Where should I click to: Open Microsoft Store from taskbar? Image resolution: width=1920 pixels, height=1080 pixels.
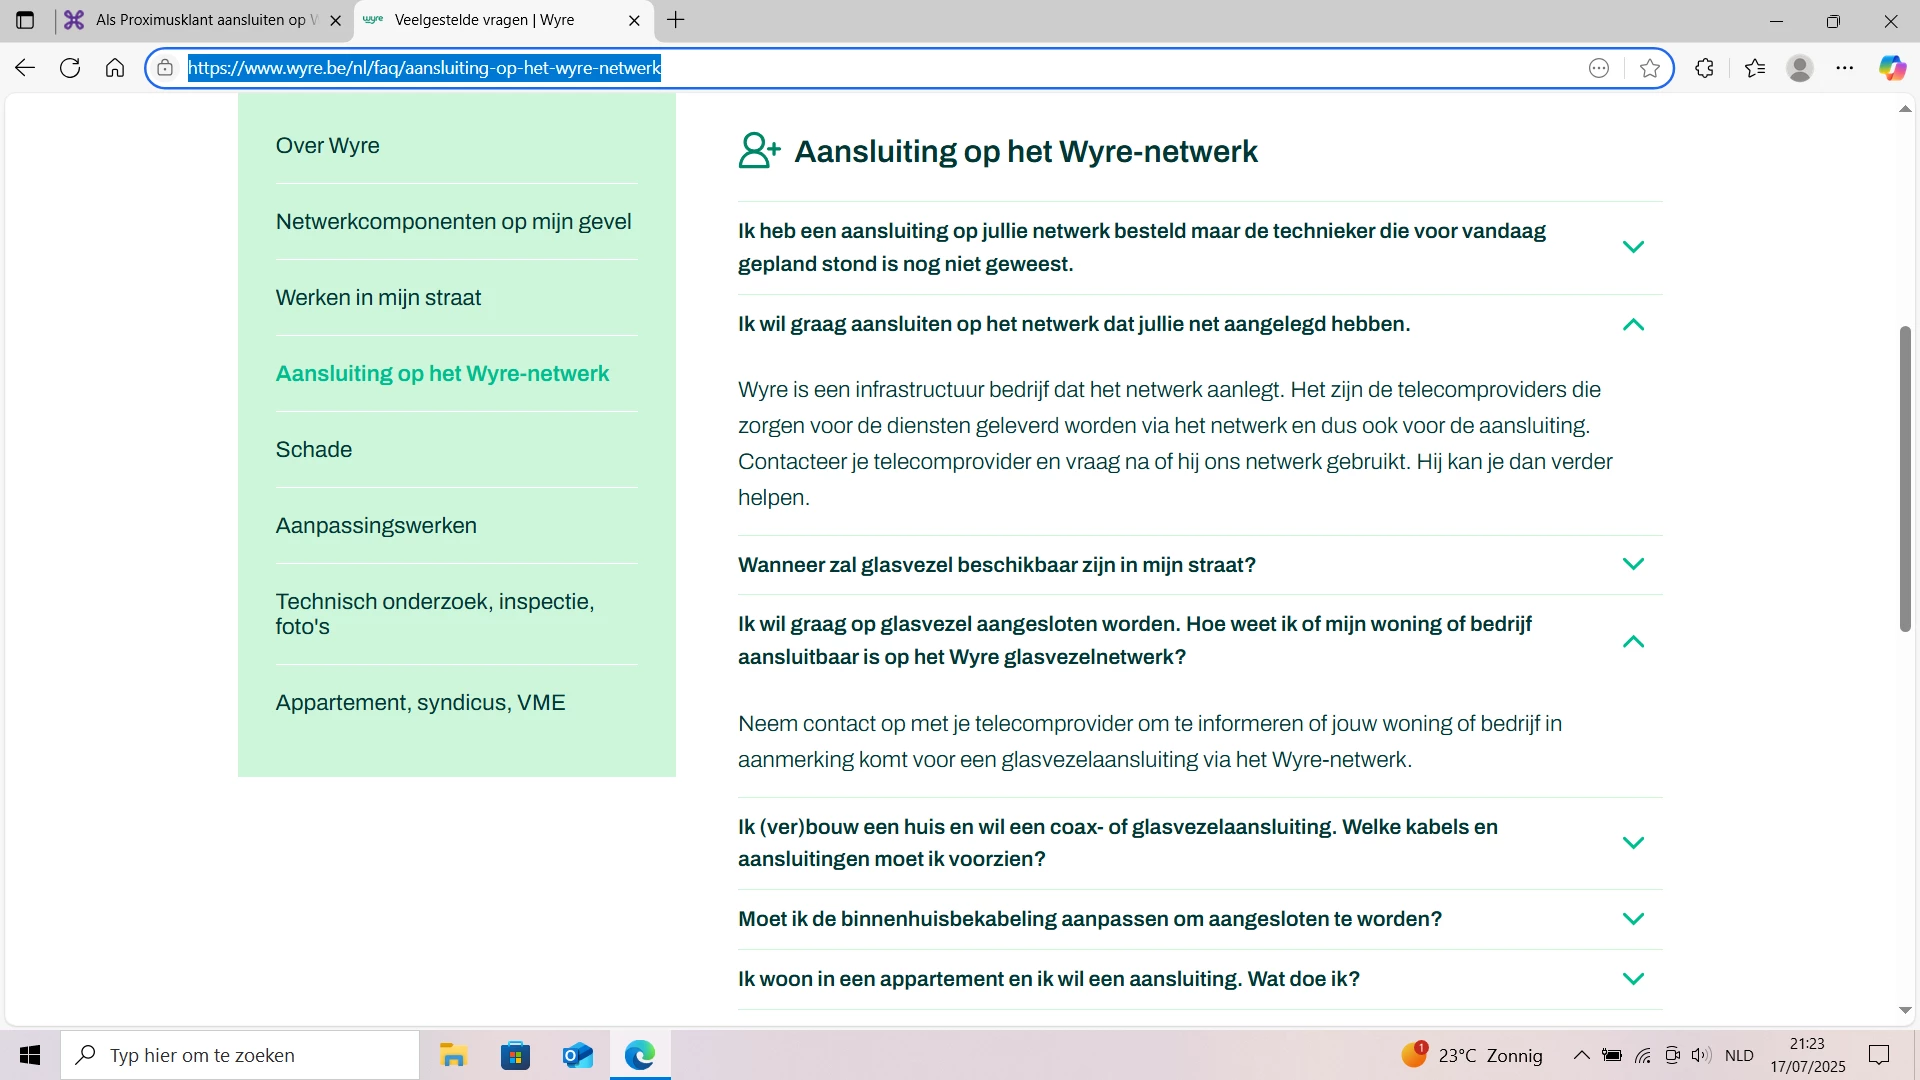coord(515,1055)
